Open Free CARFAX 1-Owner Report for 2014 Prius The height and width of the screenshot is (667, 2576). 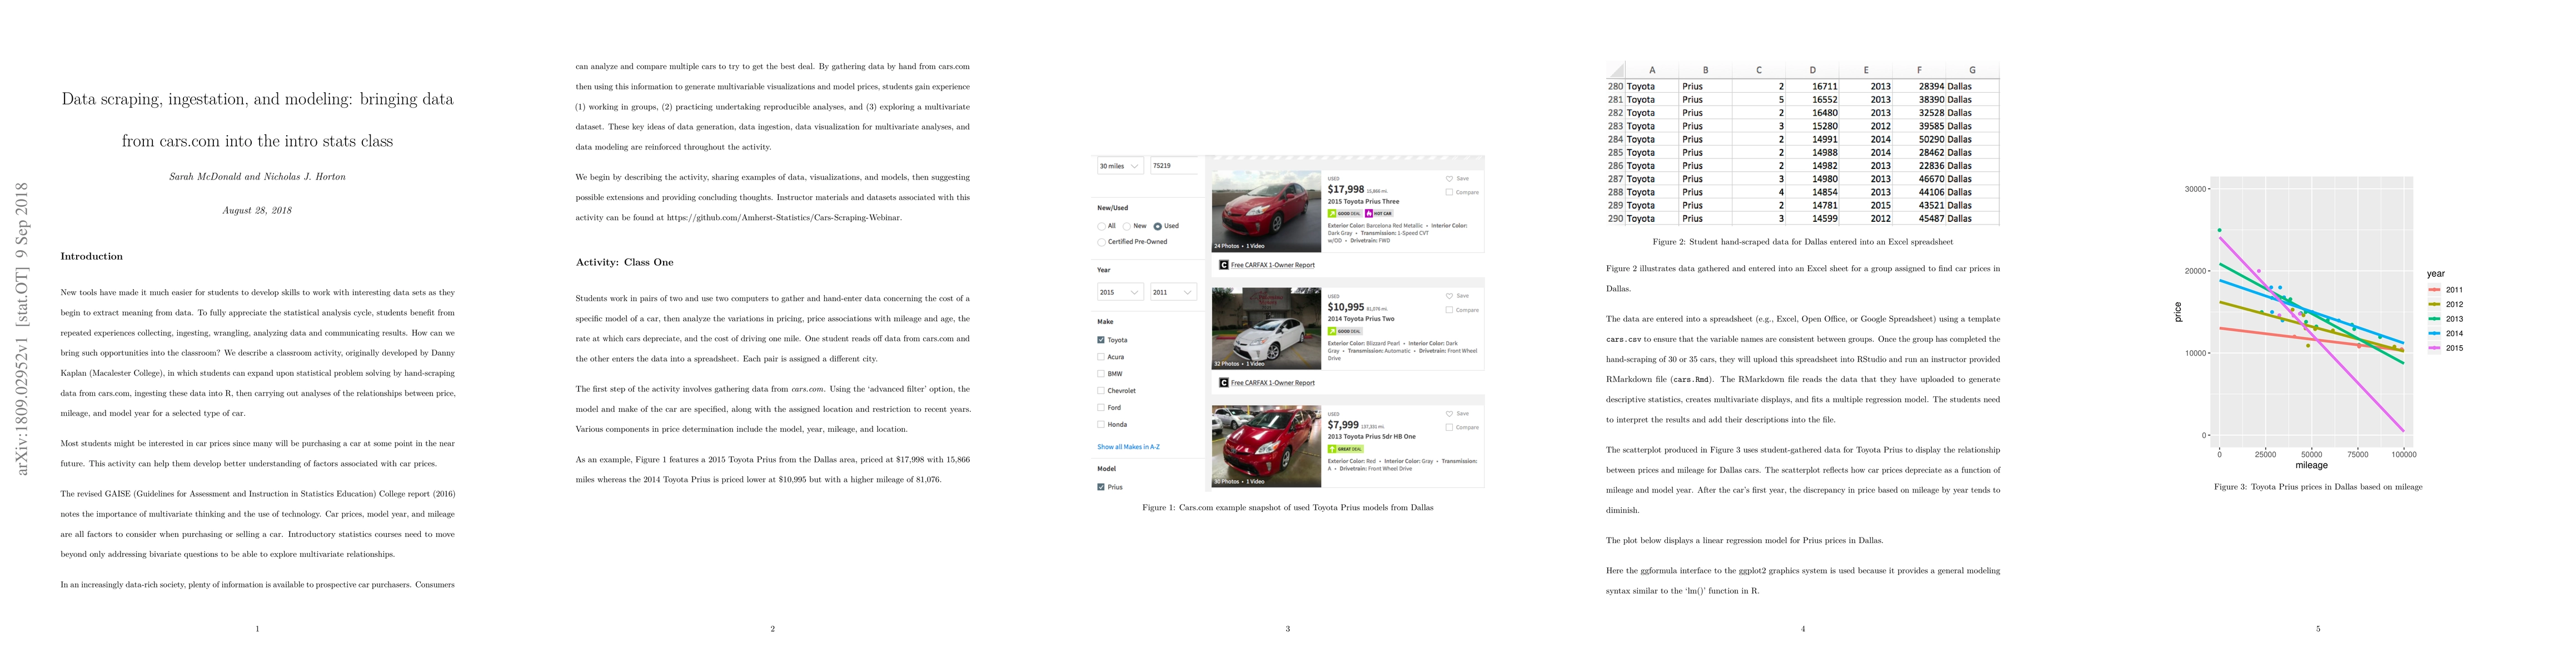[1273, 383]
